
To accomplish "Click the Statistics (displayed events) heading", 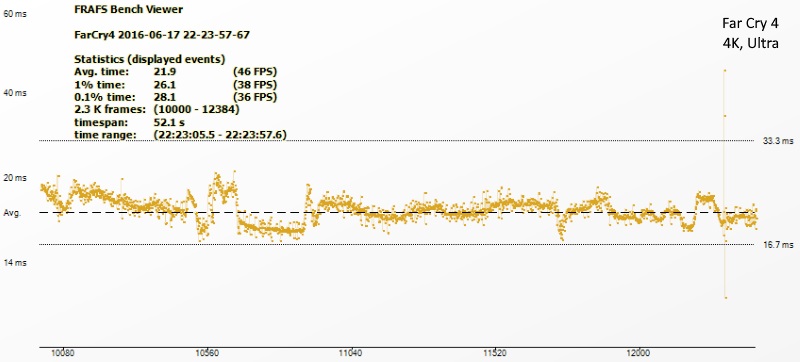I will tap(149, 59).
